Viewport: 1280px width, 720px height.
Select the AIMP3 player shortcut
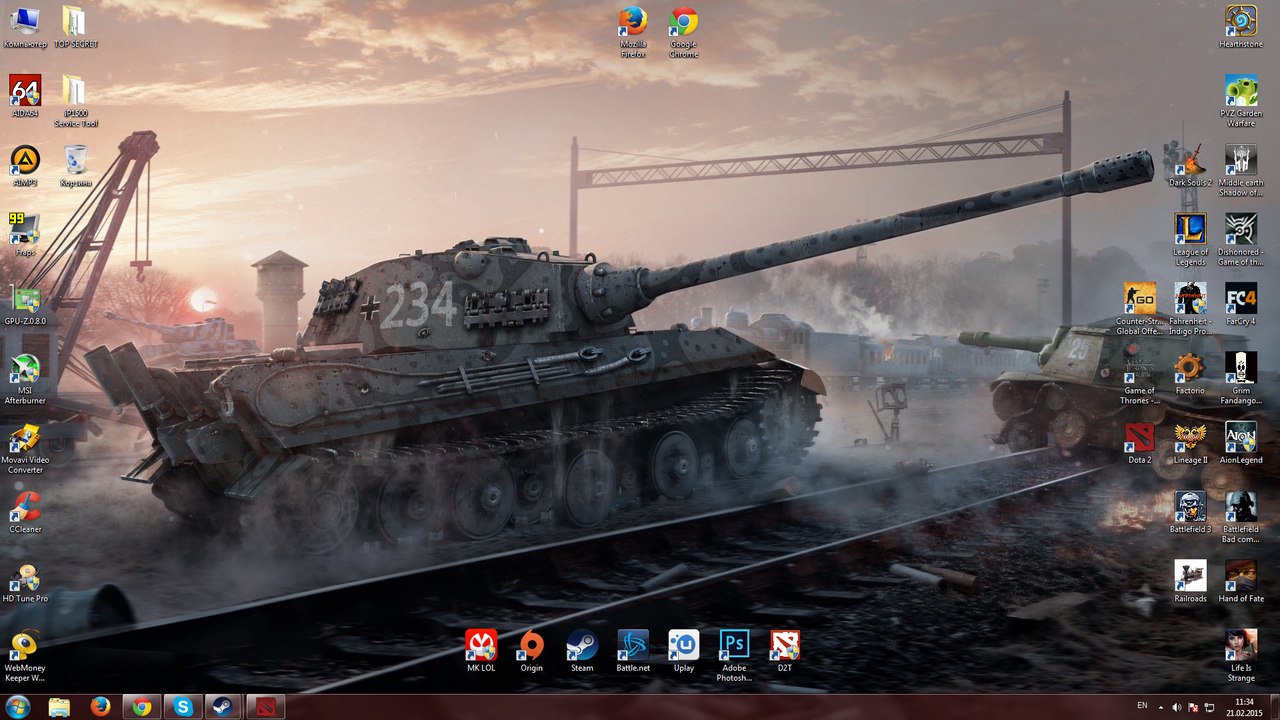point(24,166)
